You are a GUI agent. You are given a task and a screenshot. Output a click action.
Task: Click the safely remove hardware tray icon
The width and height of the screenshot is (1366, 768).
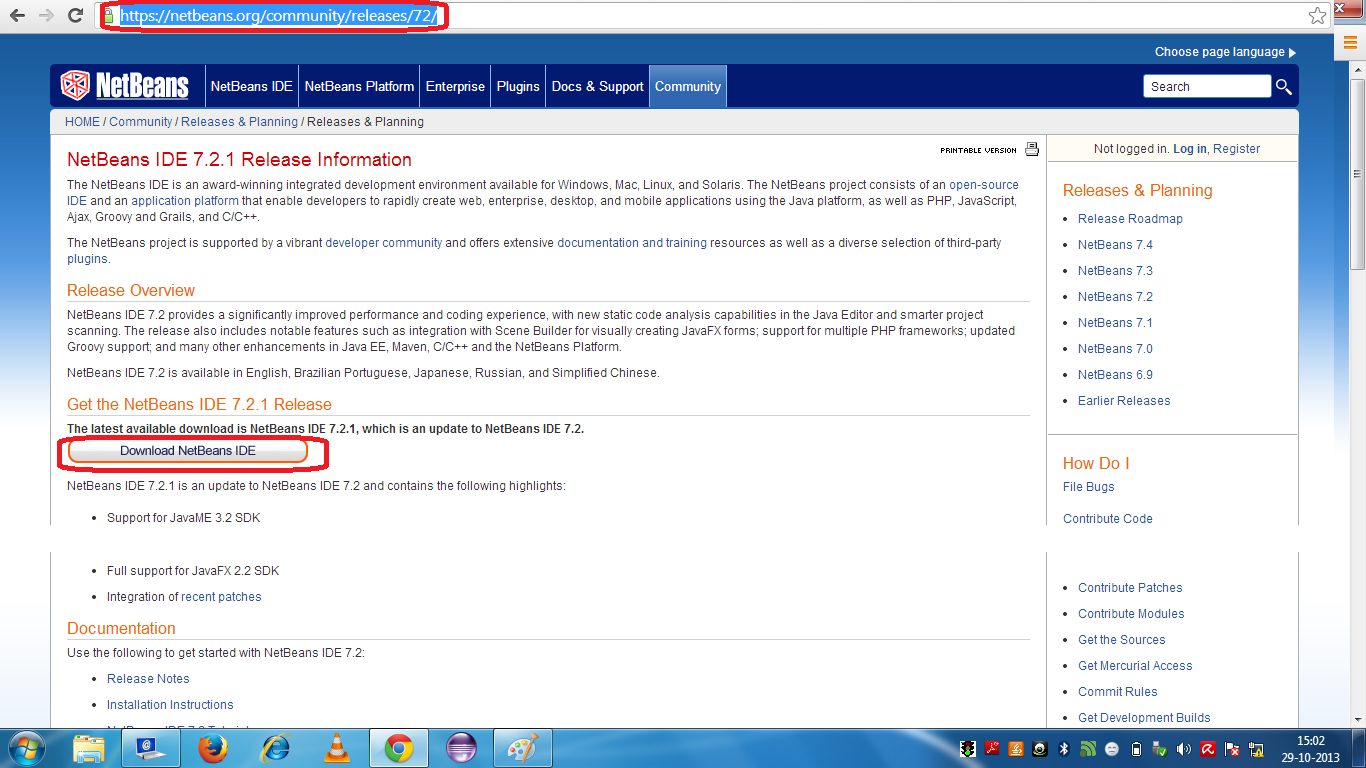[1160, 749]
